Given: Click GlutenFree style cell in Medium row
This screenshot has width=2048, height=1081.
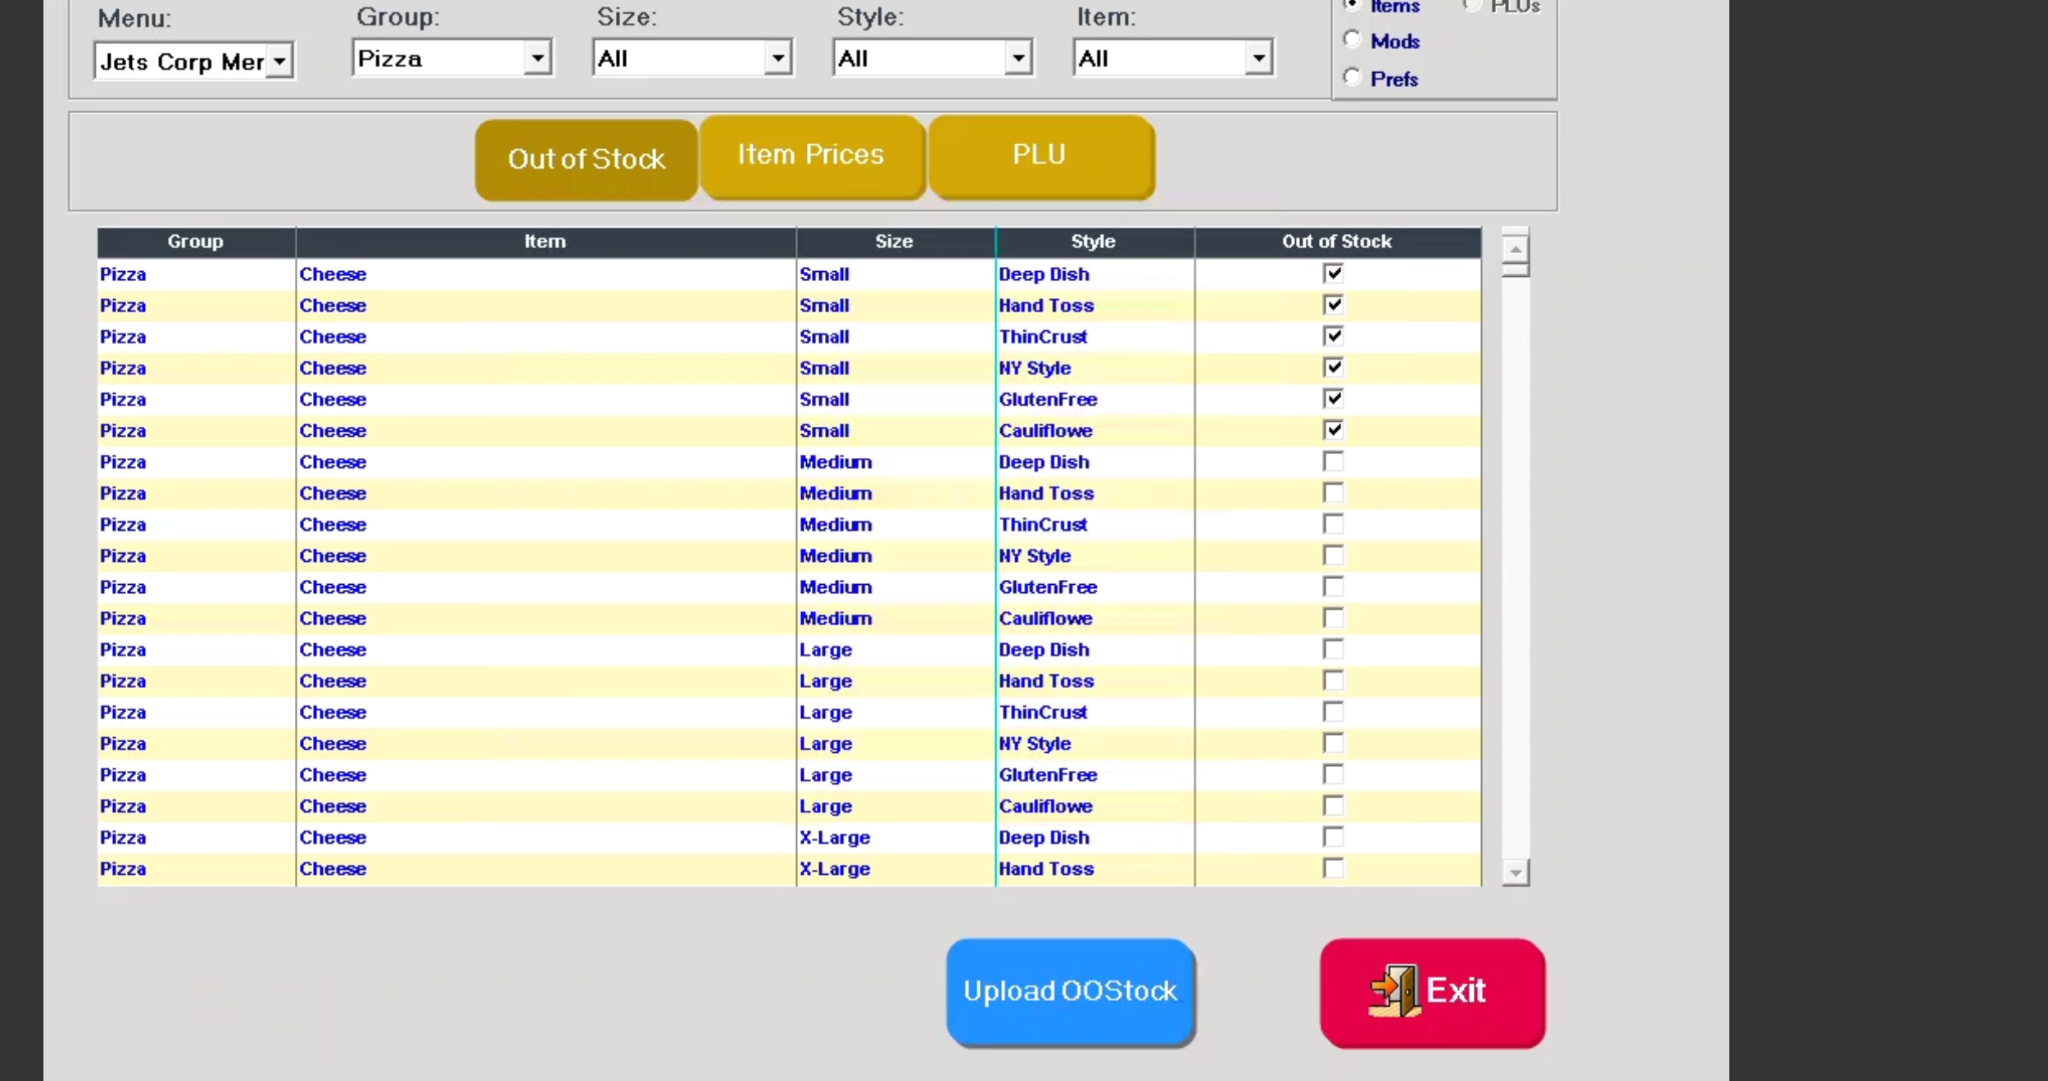Looking at the screenshot, I should pyautogui.click(x=1095, y=587).
